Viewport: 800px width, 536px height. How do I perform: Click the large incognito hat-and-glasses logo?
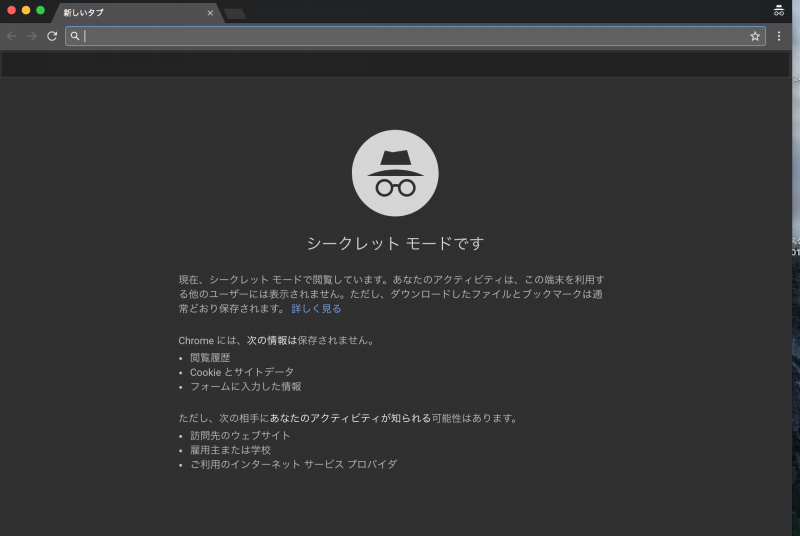click(x=395, y=173)
